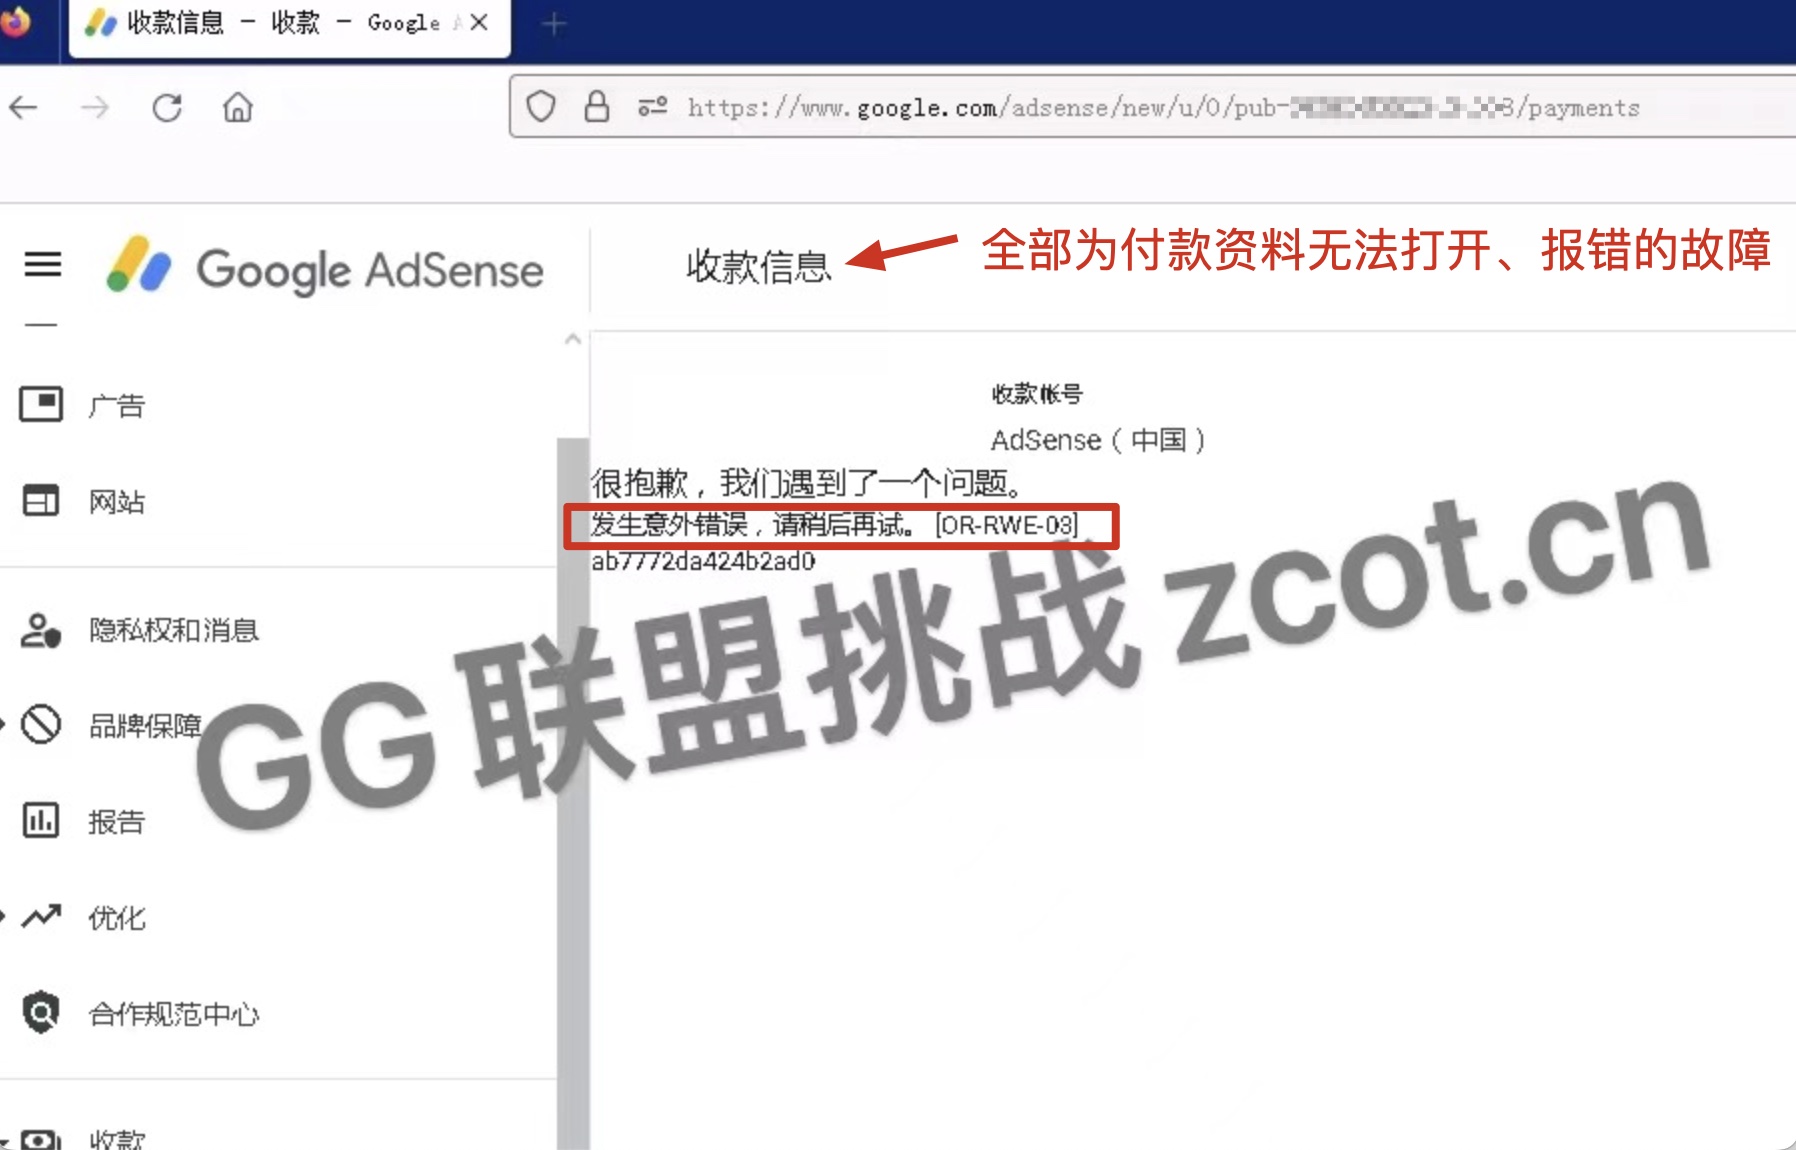
Task: Click the shield tracking protection icon
Action: click(541, 106)
